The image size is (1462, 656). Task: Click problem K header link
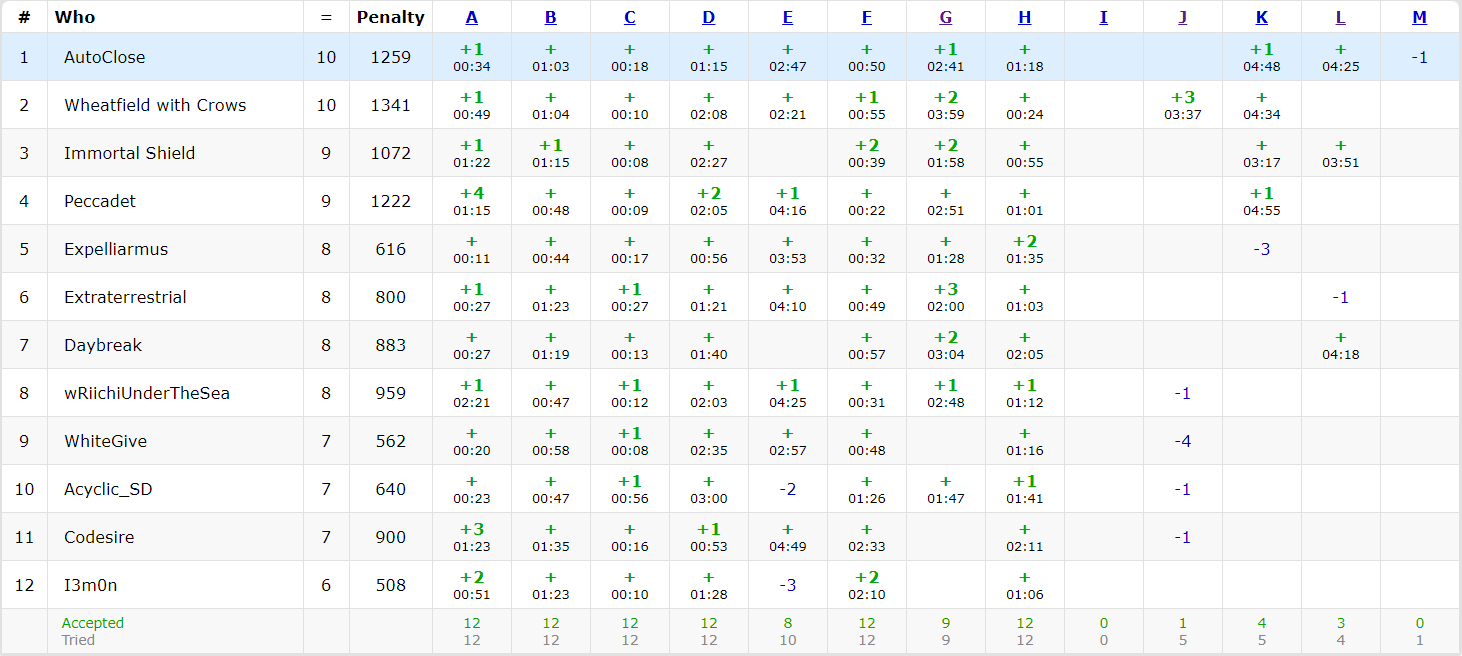pos(1261,17)
